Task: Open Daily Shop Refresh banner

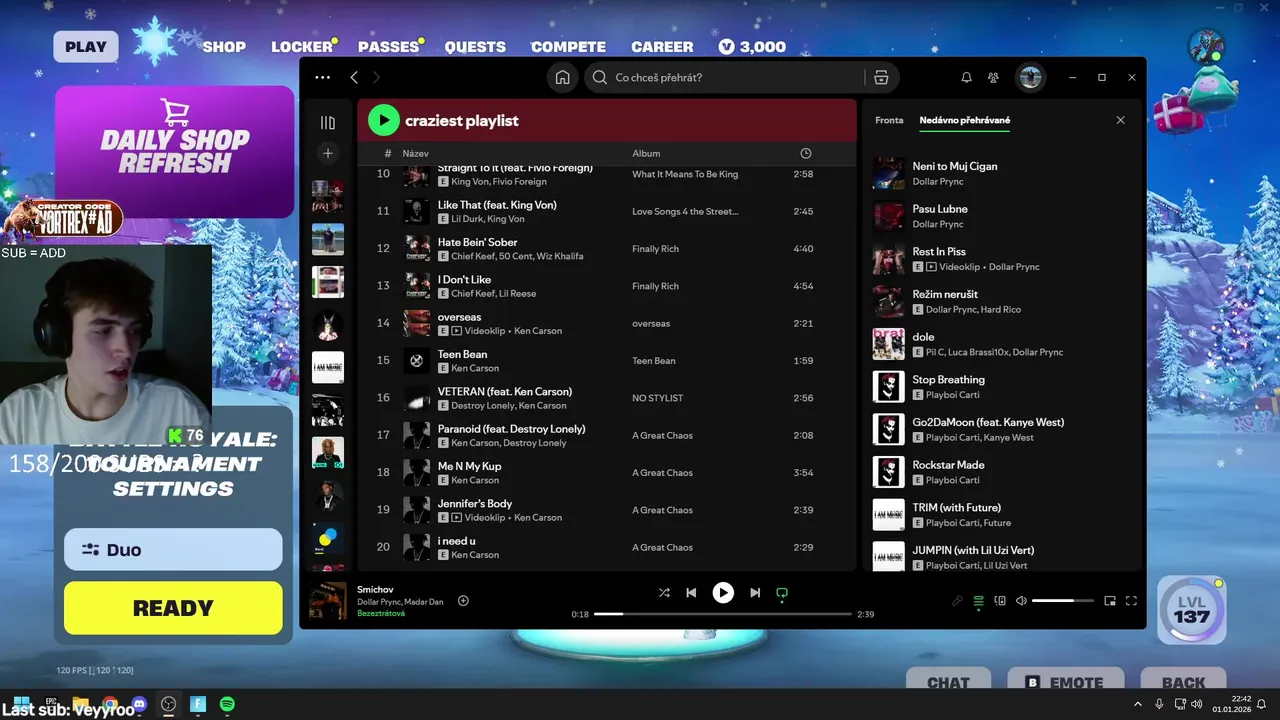Action: click(174, 150)
